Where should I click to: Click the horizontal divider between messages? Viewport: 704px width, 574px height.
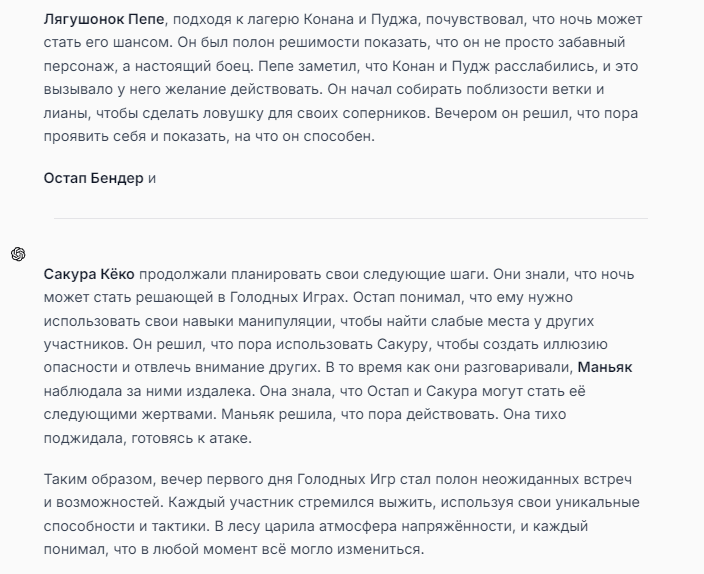[x=351, y=218]
